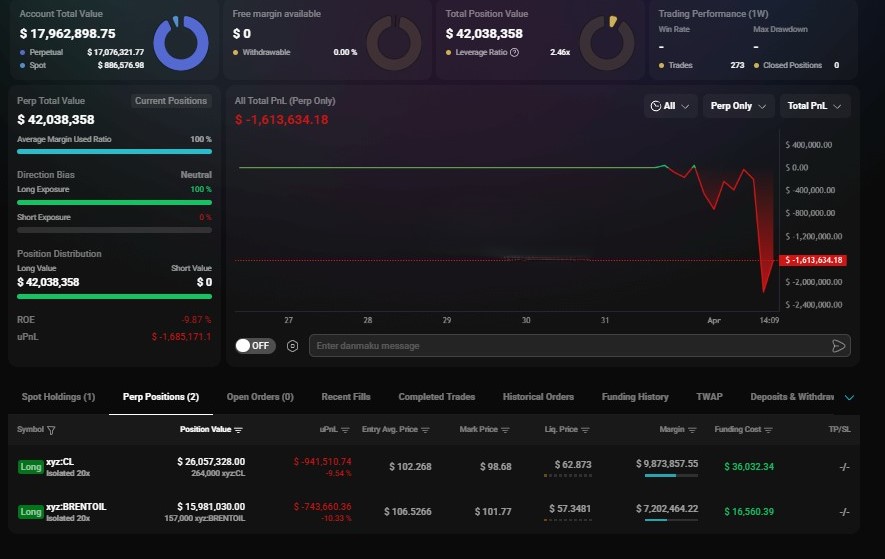Open the All time range dropdown
Viewport: 885px width, 559px height.
pos(671,106)
